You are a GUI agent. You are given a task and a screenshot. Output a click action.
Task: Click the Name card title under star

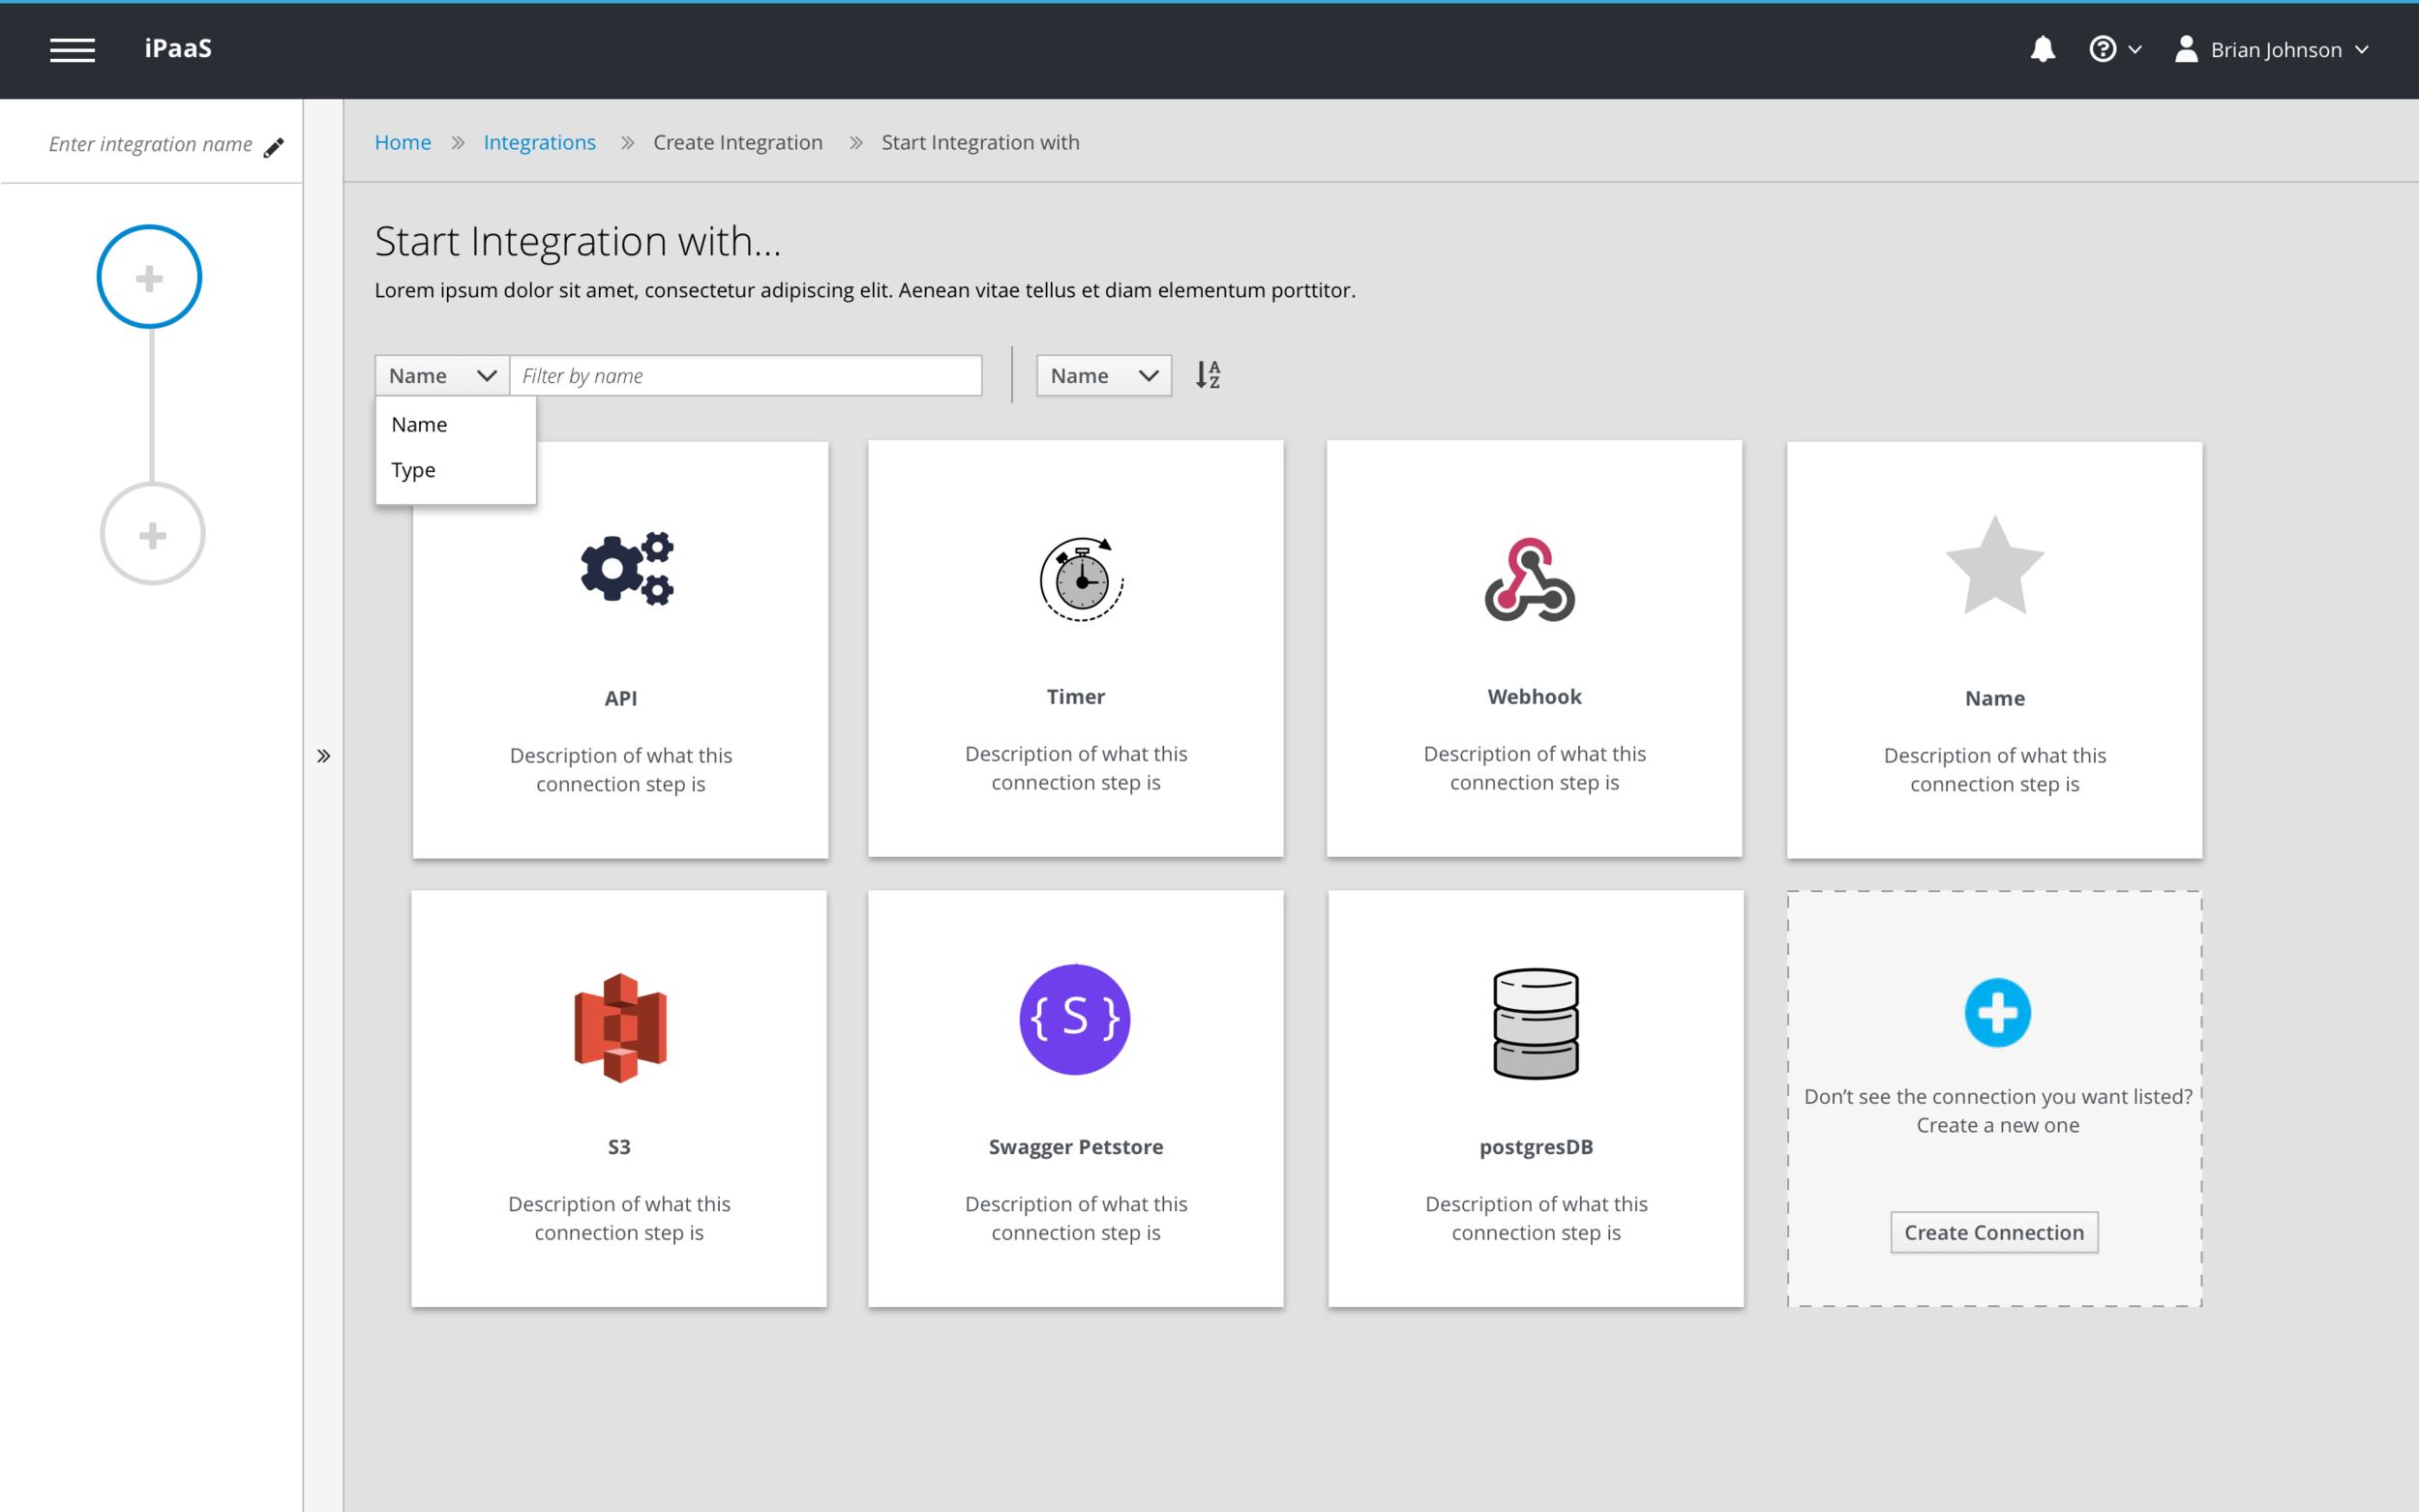point(1994,698)
